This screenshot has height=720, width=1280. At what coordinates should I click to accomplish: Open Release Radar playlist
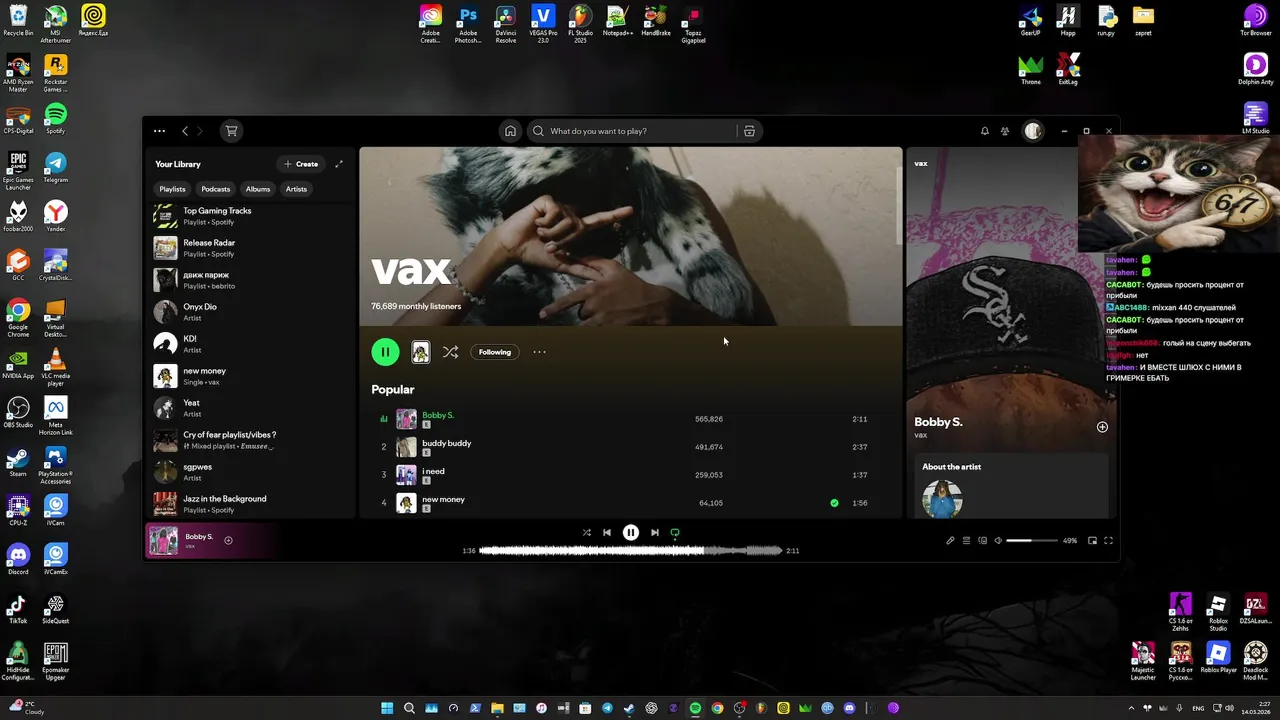250,248
